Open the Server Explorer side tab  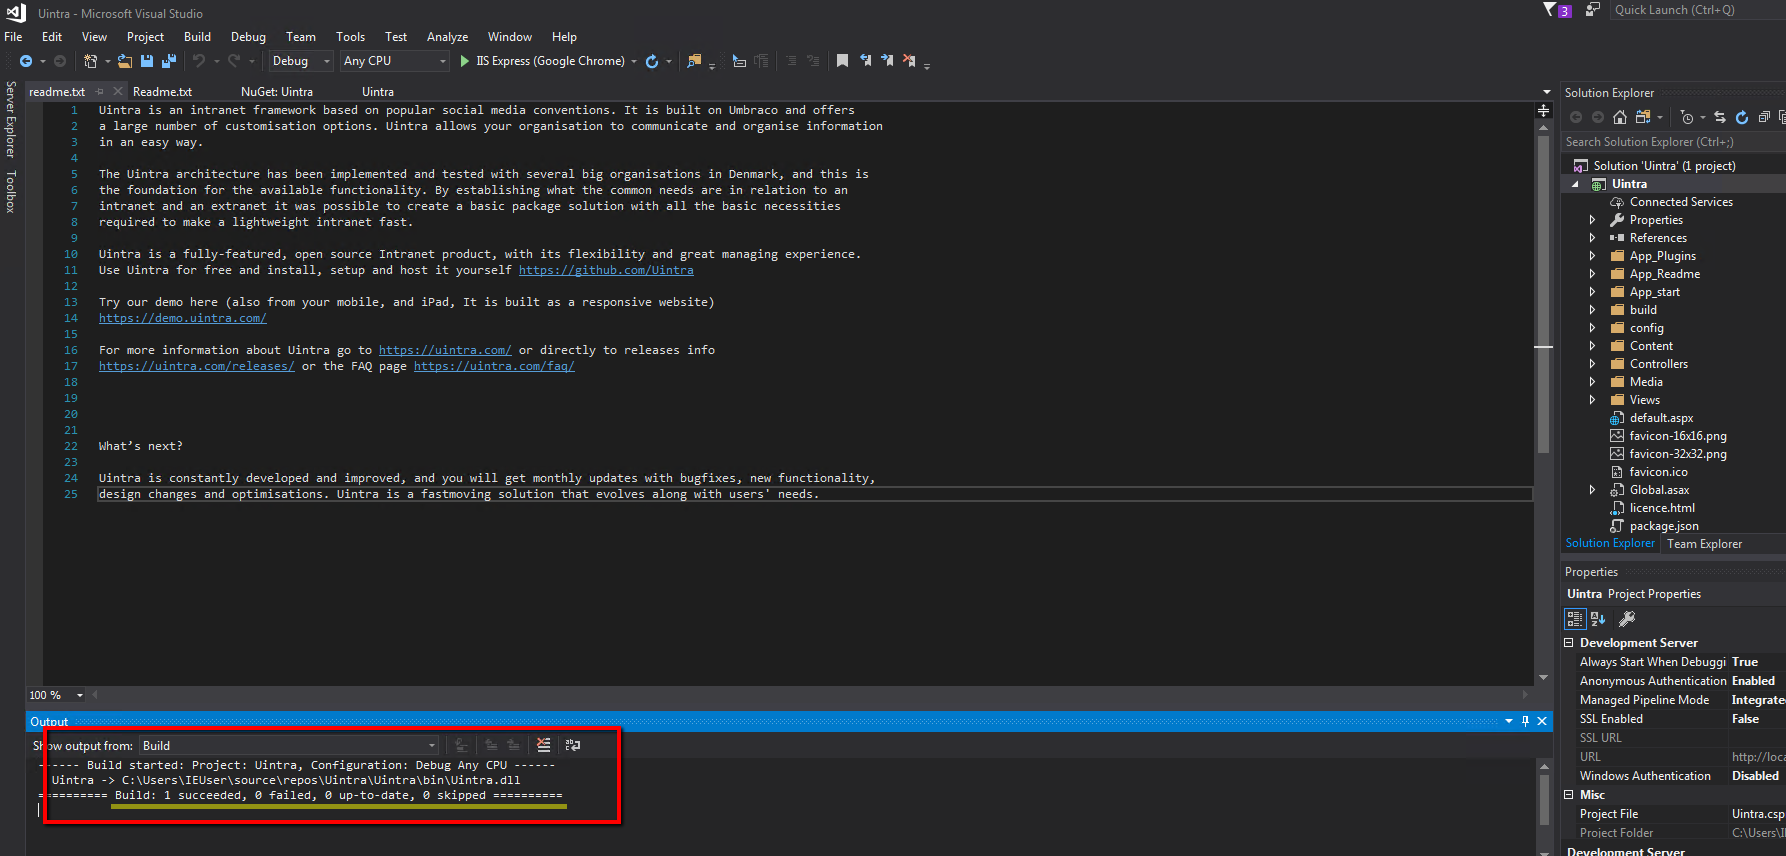[11, 120]
